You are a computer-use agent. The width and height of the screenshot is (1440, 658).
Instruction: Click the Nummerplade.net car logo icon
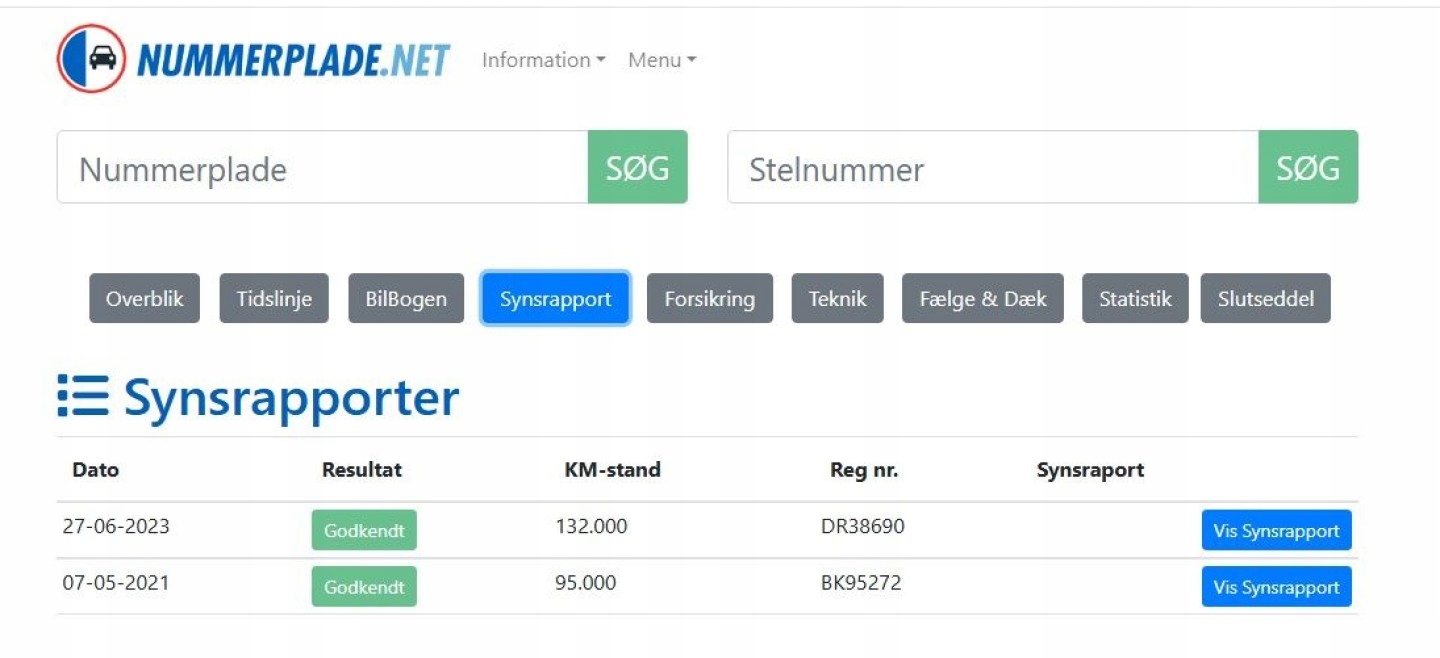click(91, 59)
